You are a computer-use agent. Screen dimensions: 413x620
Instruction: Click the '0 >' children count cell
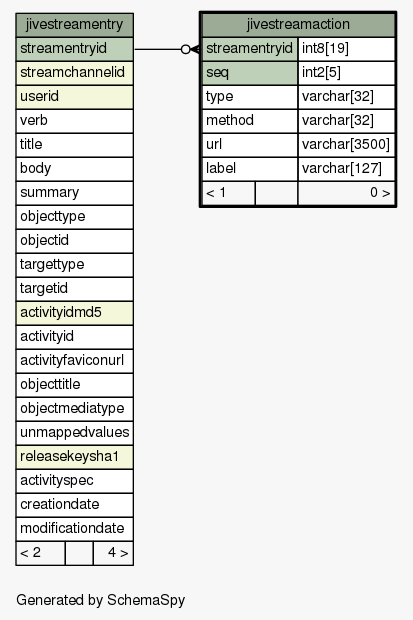point(347,193)
